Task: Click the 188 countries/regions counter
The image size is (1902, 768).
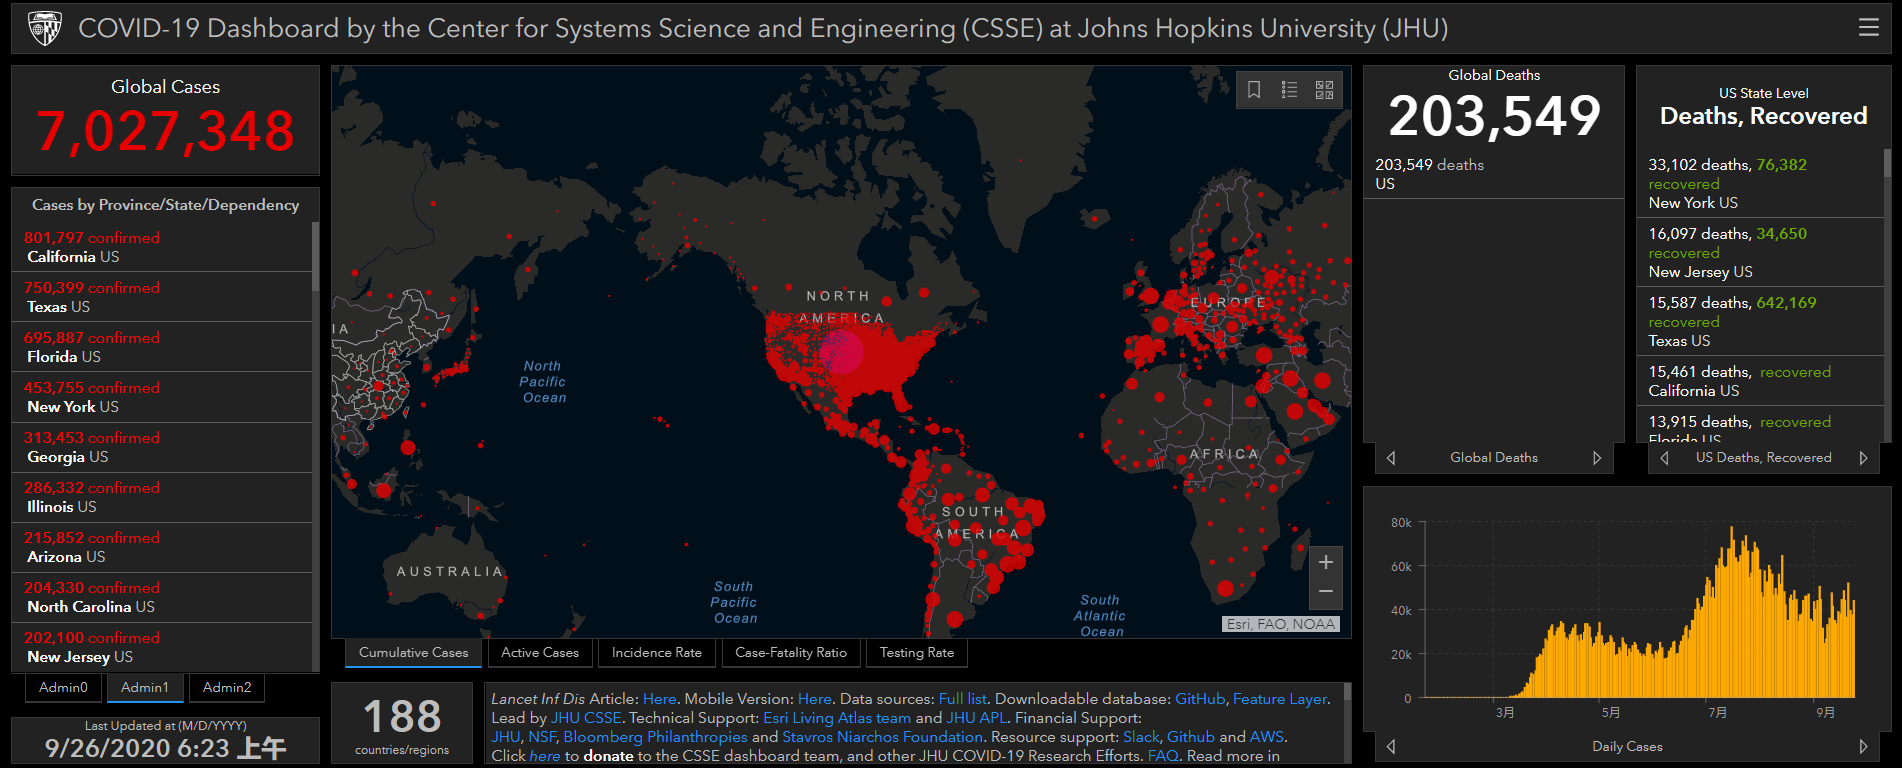Action: (x=402, y=724)
